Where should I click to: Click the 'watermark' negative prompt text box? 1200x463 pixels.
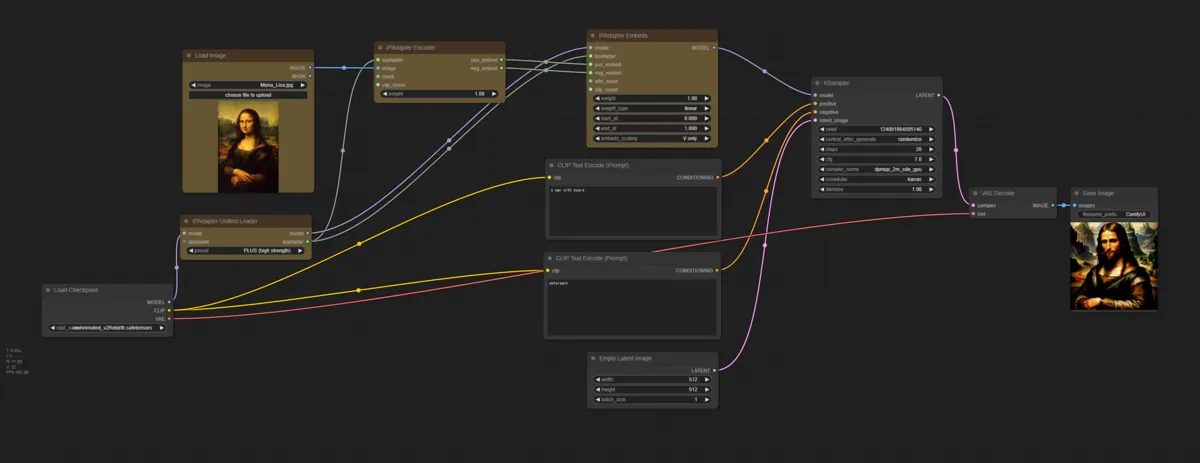click(632, 307)
